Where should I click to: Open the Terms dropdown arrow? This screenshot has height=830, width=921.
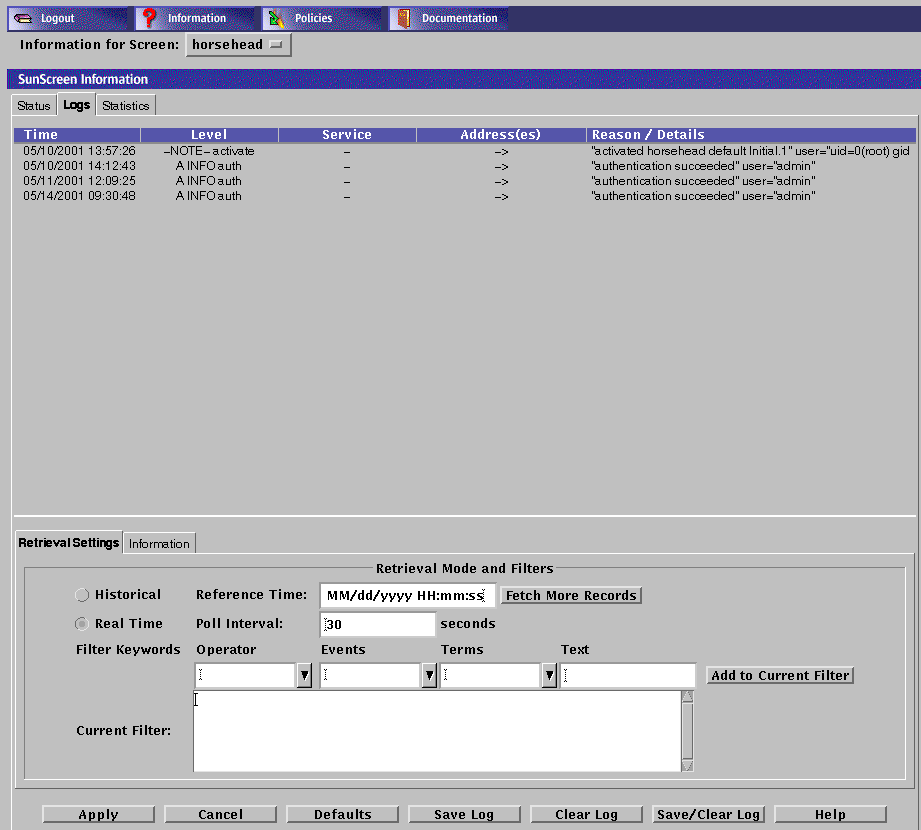tap(549, 676)
